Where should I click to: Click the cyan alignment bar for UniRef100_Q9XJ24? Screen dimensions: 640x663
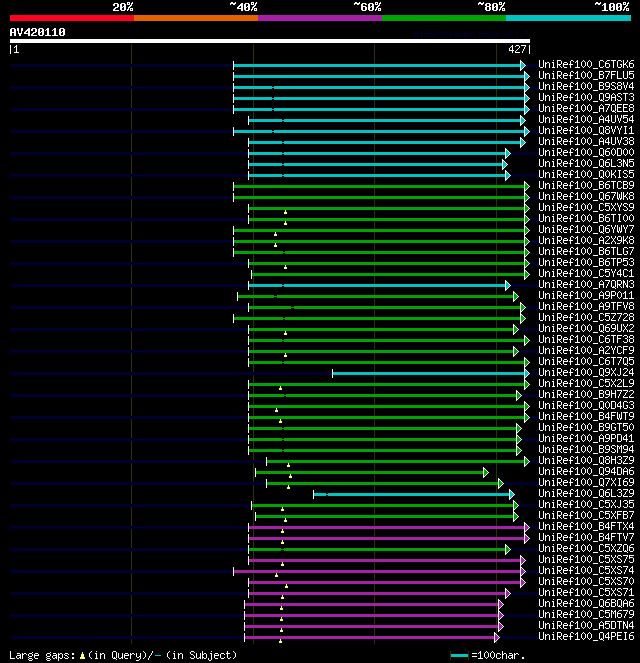tap(429, 373)
